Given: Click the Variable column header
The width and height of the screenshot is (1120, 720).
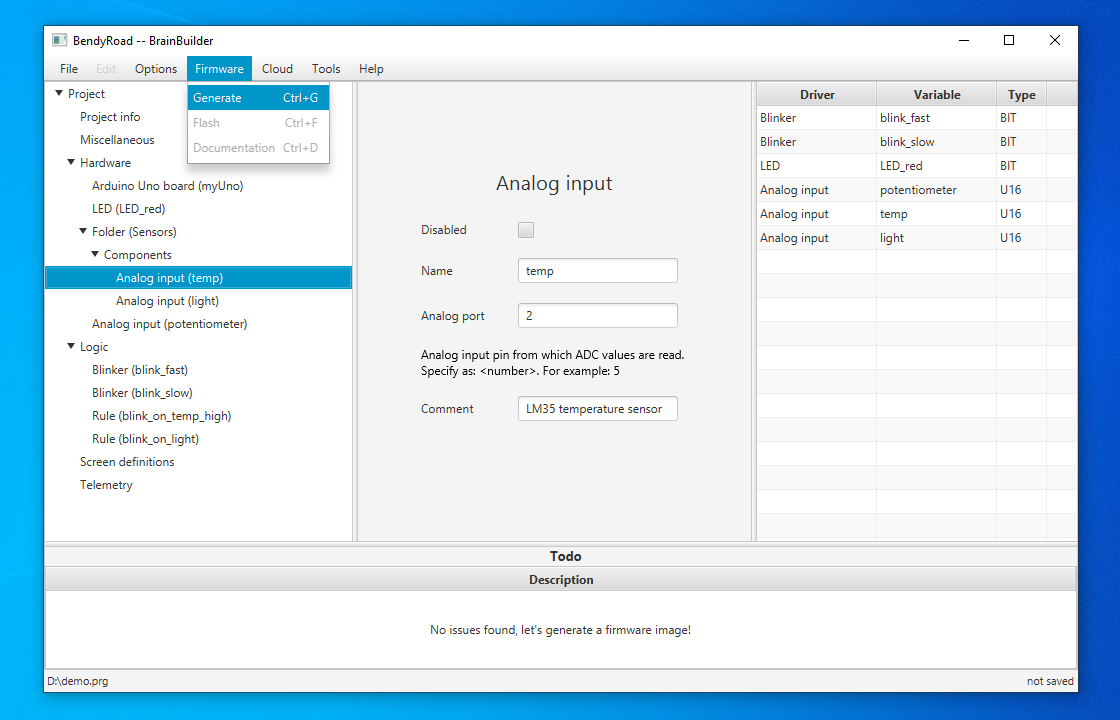Looking at the screenshot, I should 936,94.
